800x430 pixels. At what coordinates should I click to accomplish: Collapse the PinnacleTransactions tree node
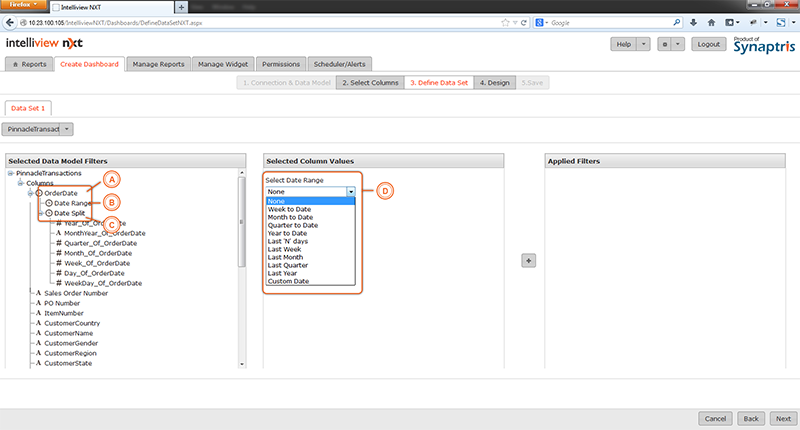pyautogui.click(x=11, y=173)
